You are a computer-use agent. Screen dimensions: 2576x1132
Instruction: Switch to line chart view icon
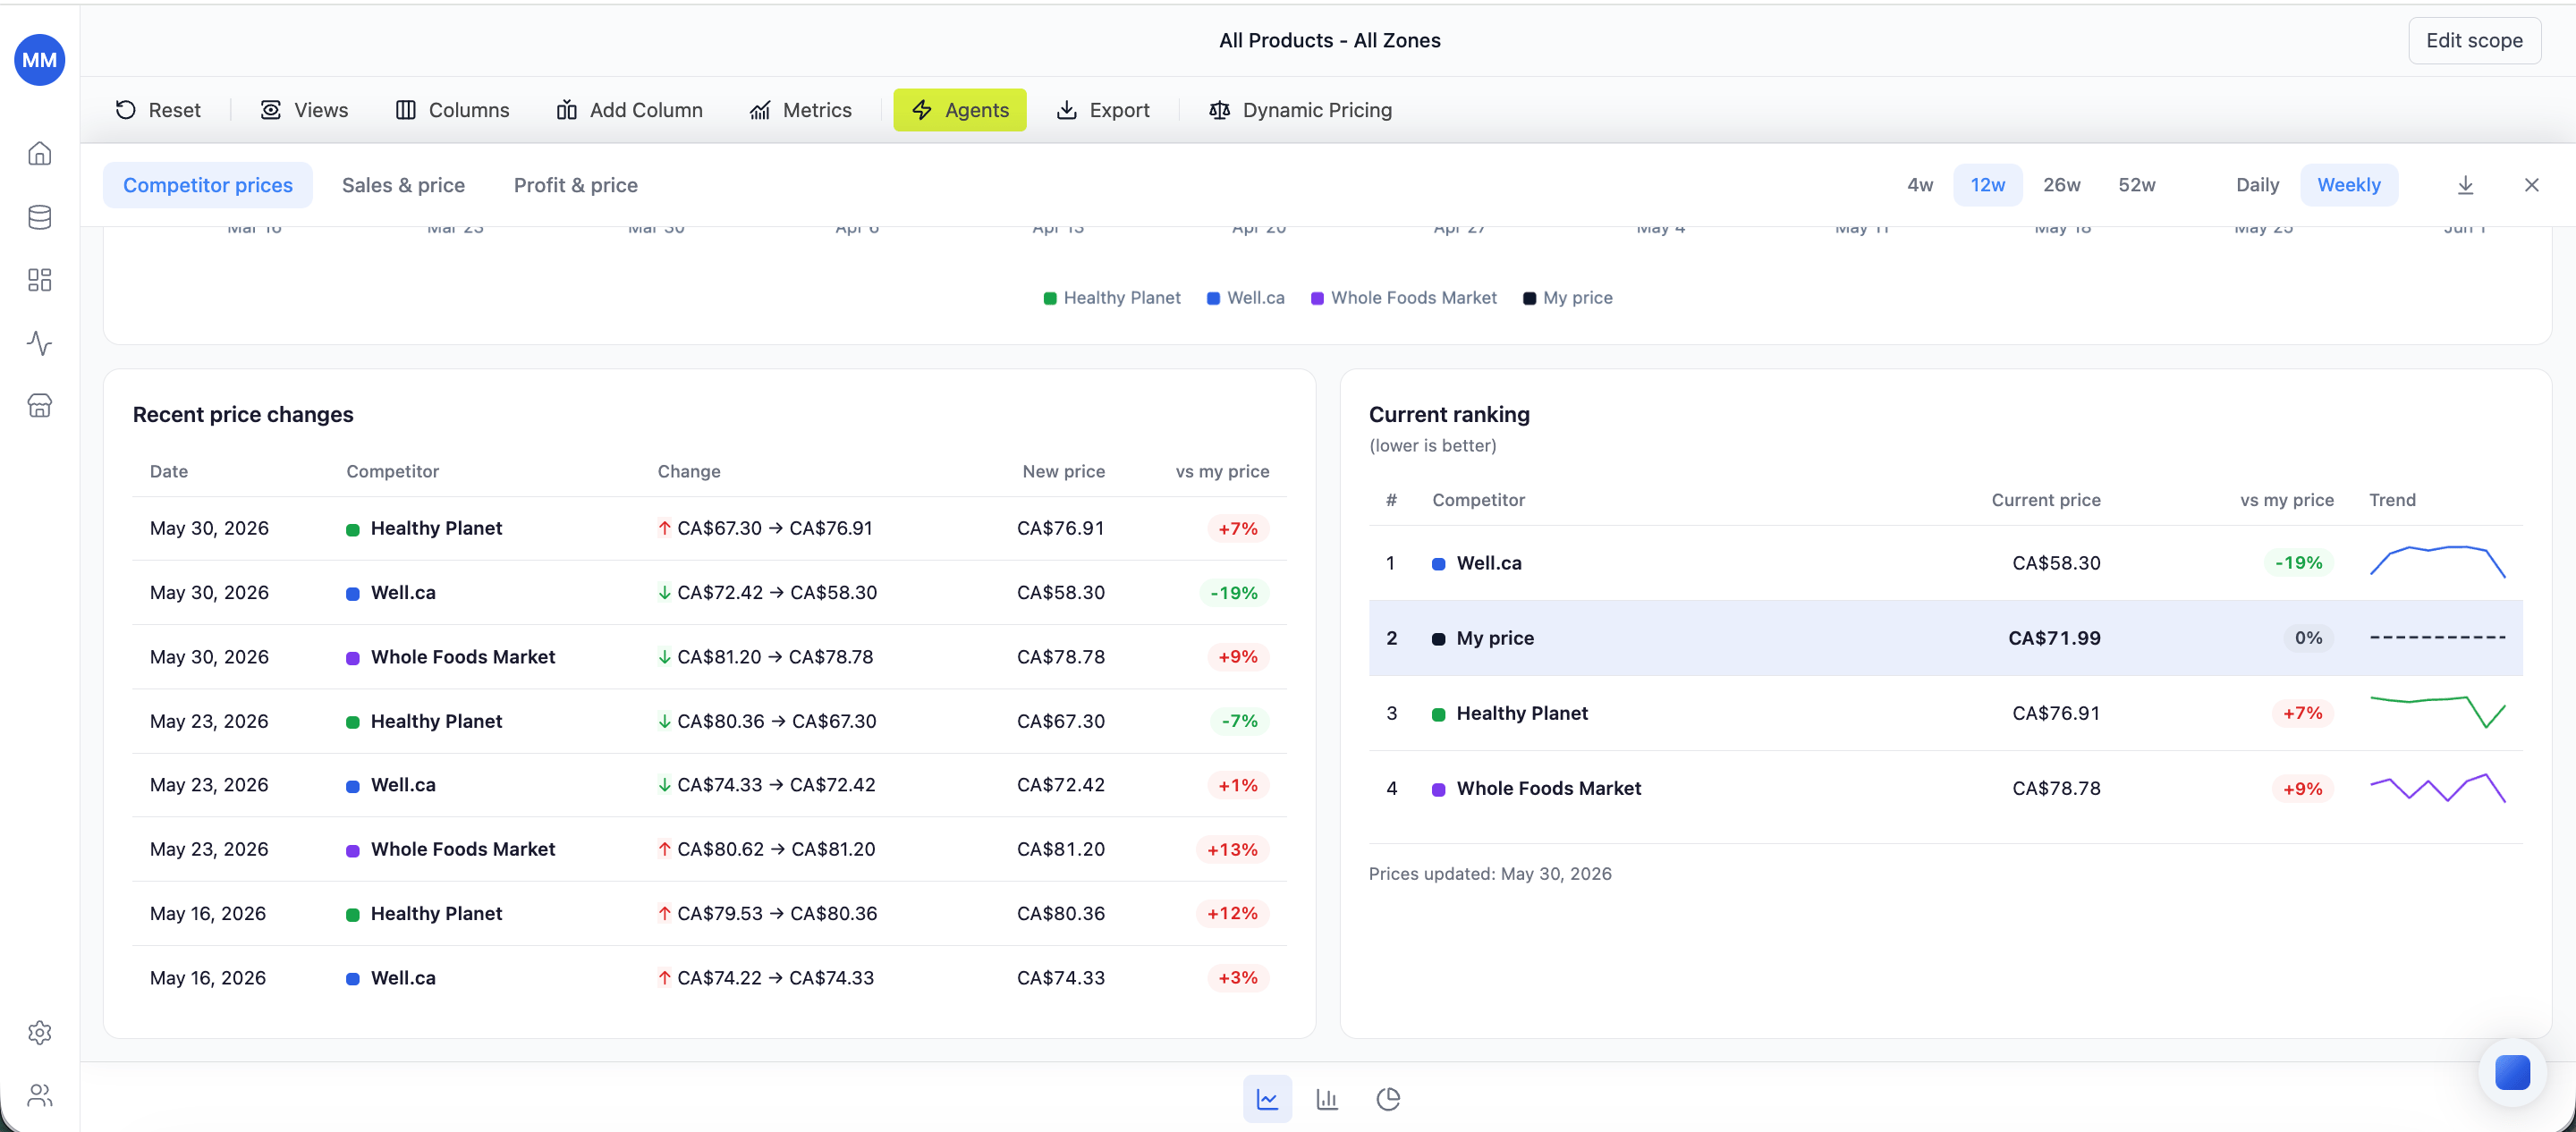(1267, 1099)
